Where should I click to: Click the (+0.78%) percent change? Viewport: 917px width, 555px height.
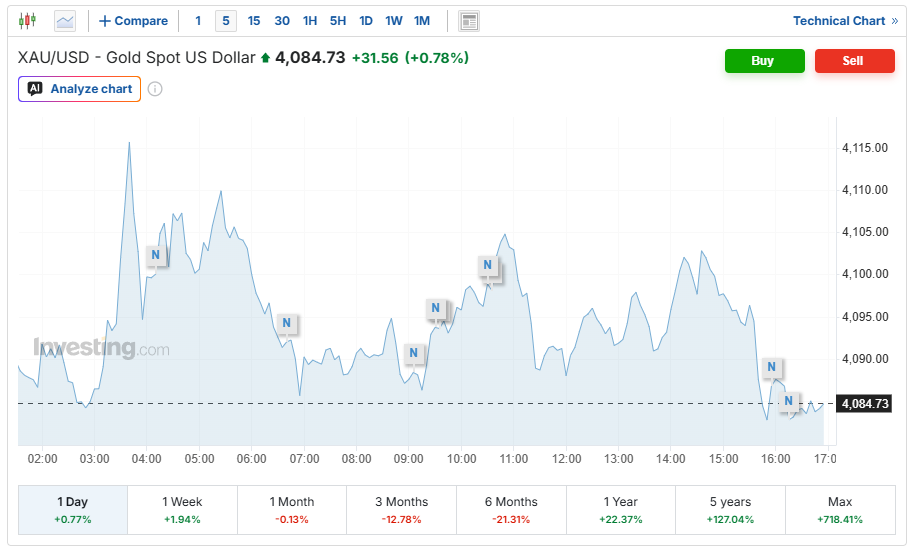pyautogui.click(x=437, y=58)
